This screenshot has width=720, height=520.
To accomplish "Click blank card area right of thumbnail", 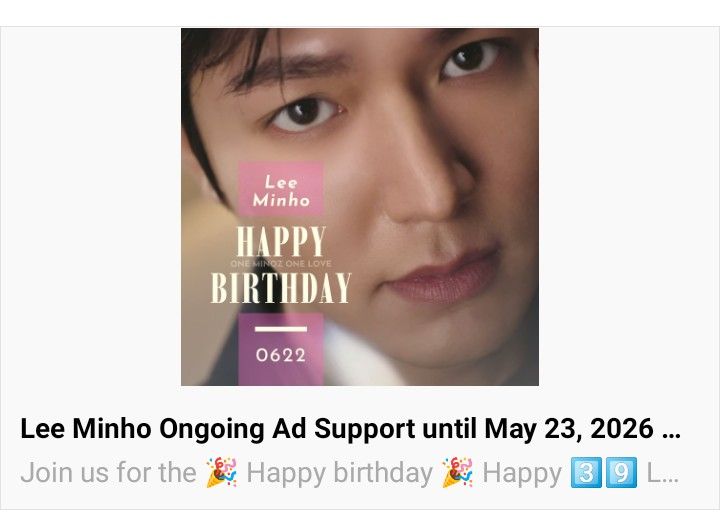I will tap(629, 207).
